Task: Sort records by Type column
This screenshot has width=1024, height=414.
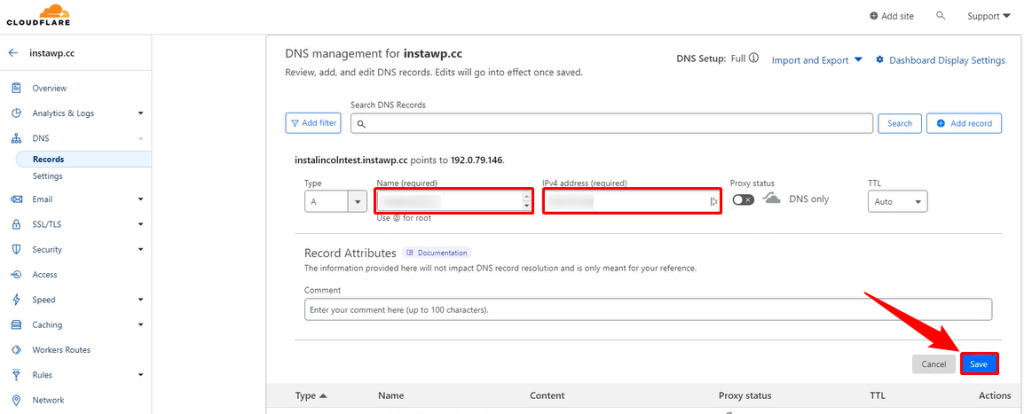Action: 311,396
